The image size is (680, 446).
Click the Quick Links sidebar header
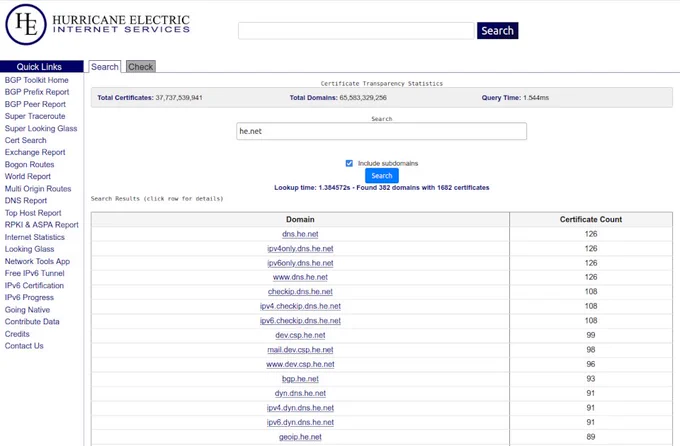[42, 66]
